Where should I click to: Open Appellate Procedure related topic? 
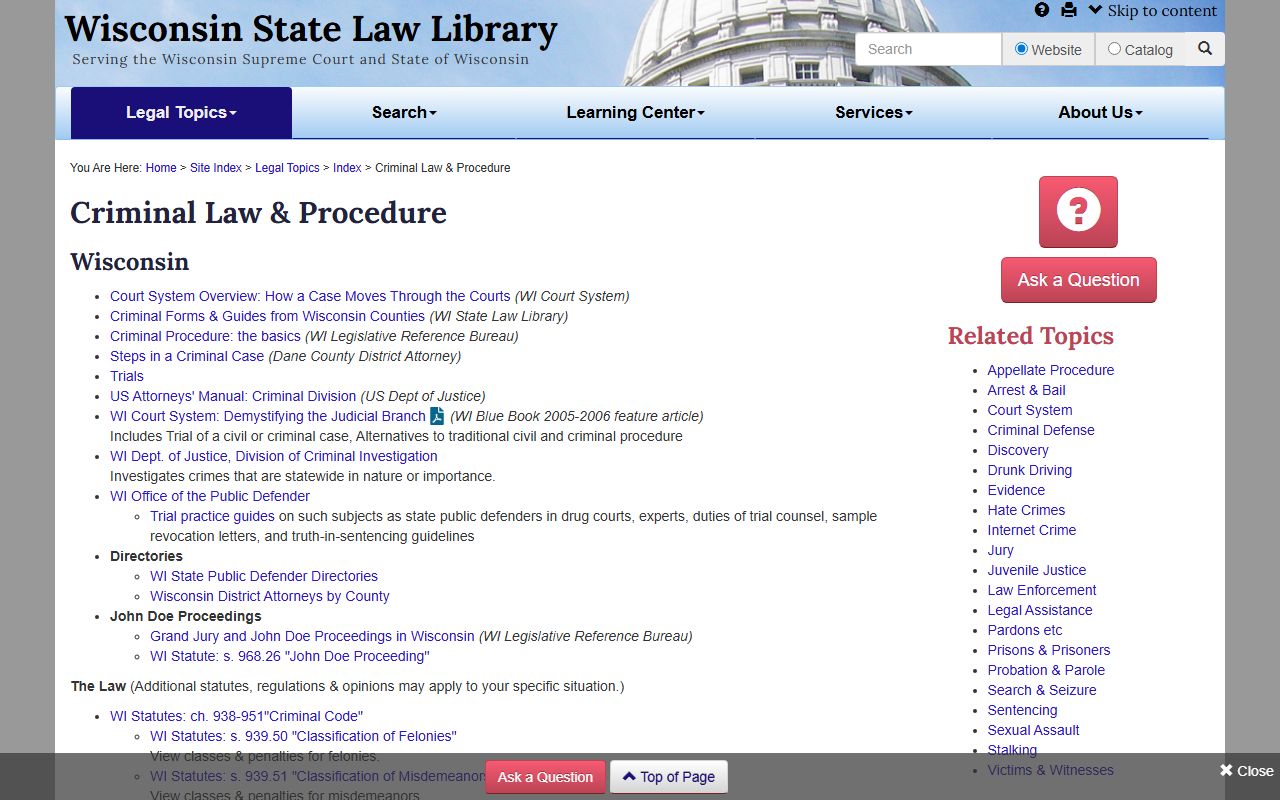pyautogui.click(x=1051, y=370)
